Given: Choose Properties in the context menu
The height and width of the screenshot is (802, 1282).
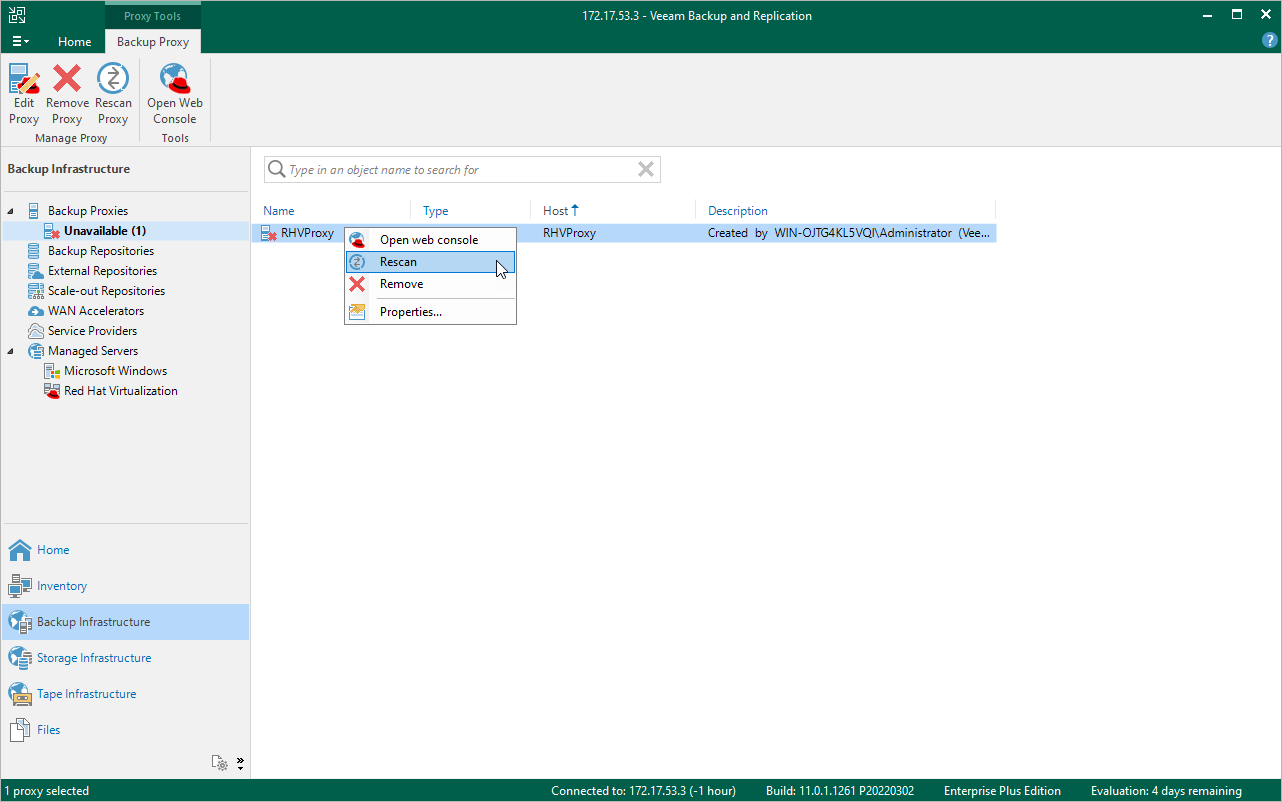Looking at the screenshot, I should pos(430,312).
